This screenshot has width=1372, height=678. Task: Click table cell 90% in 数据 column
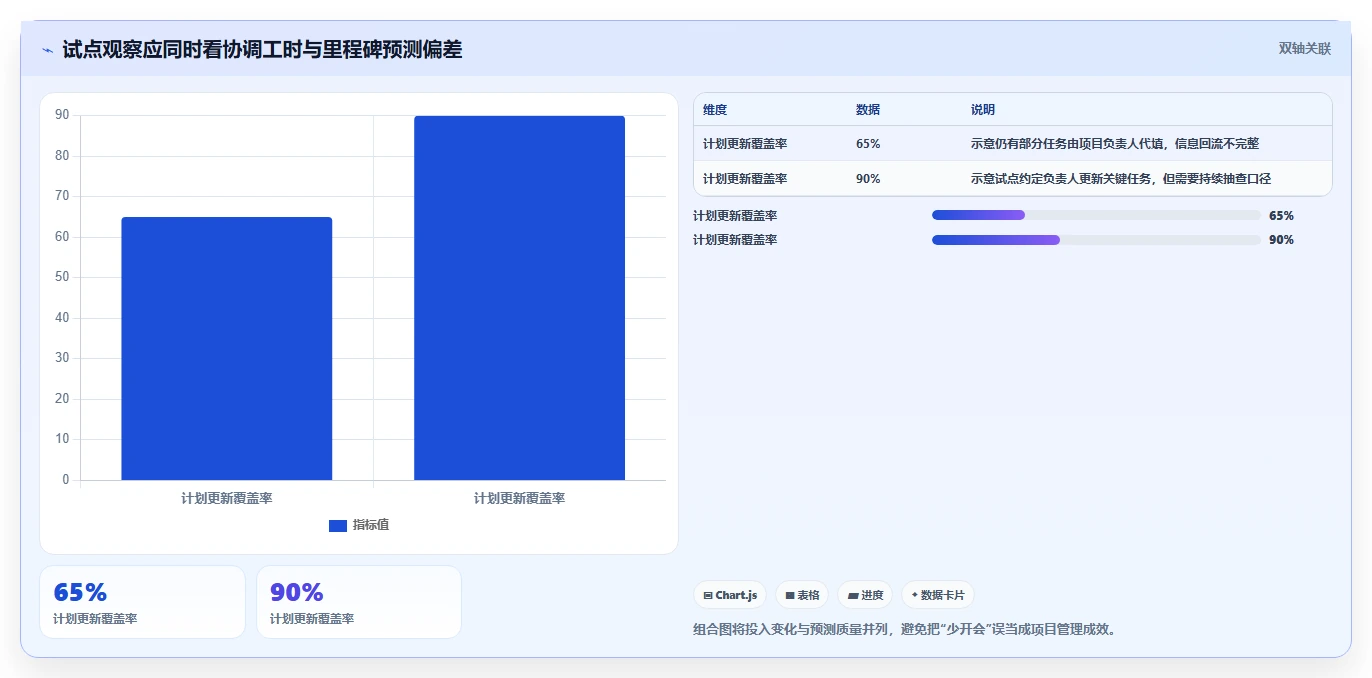coord(868,179)
